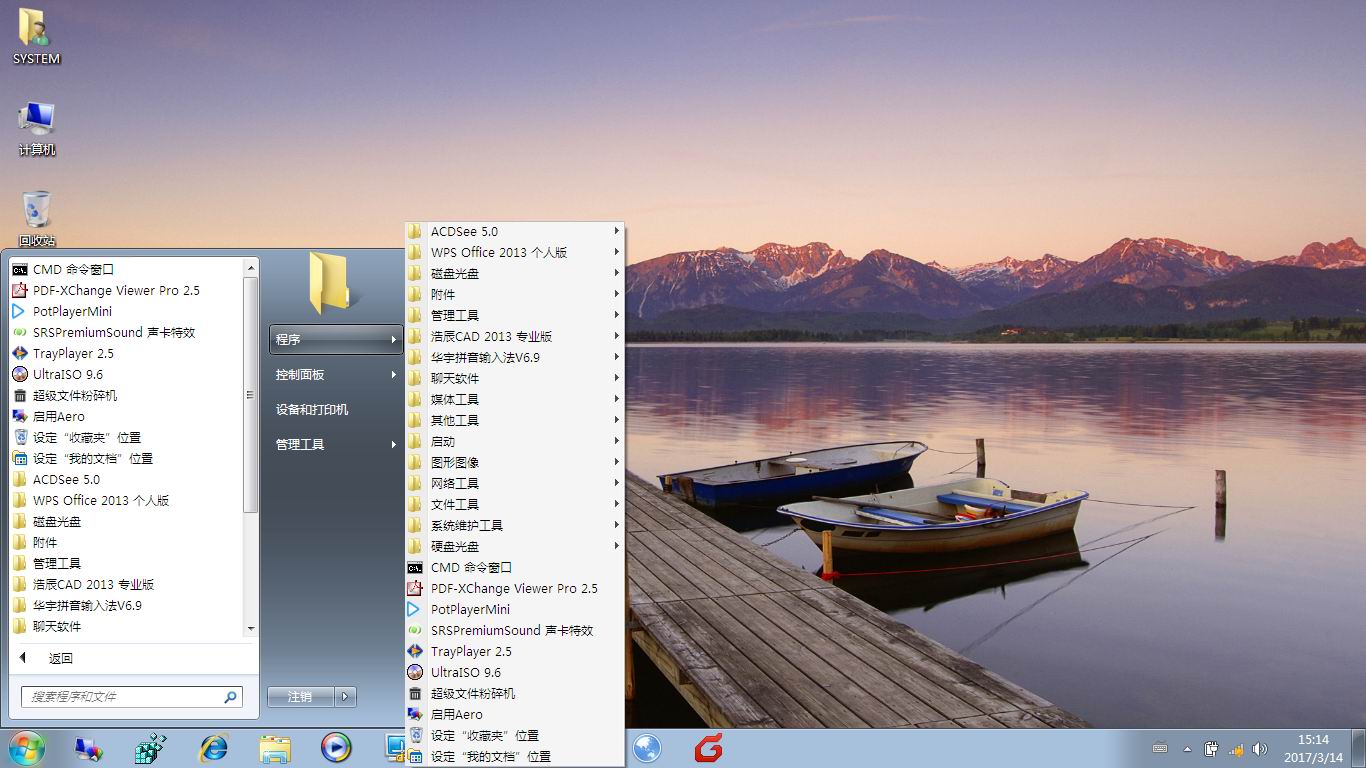
Task: Open the SYSTEM desktop icon
Action: point(36,37)
